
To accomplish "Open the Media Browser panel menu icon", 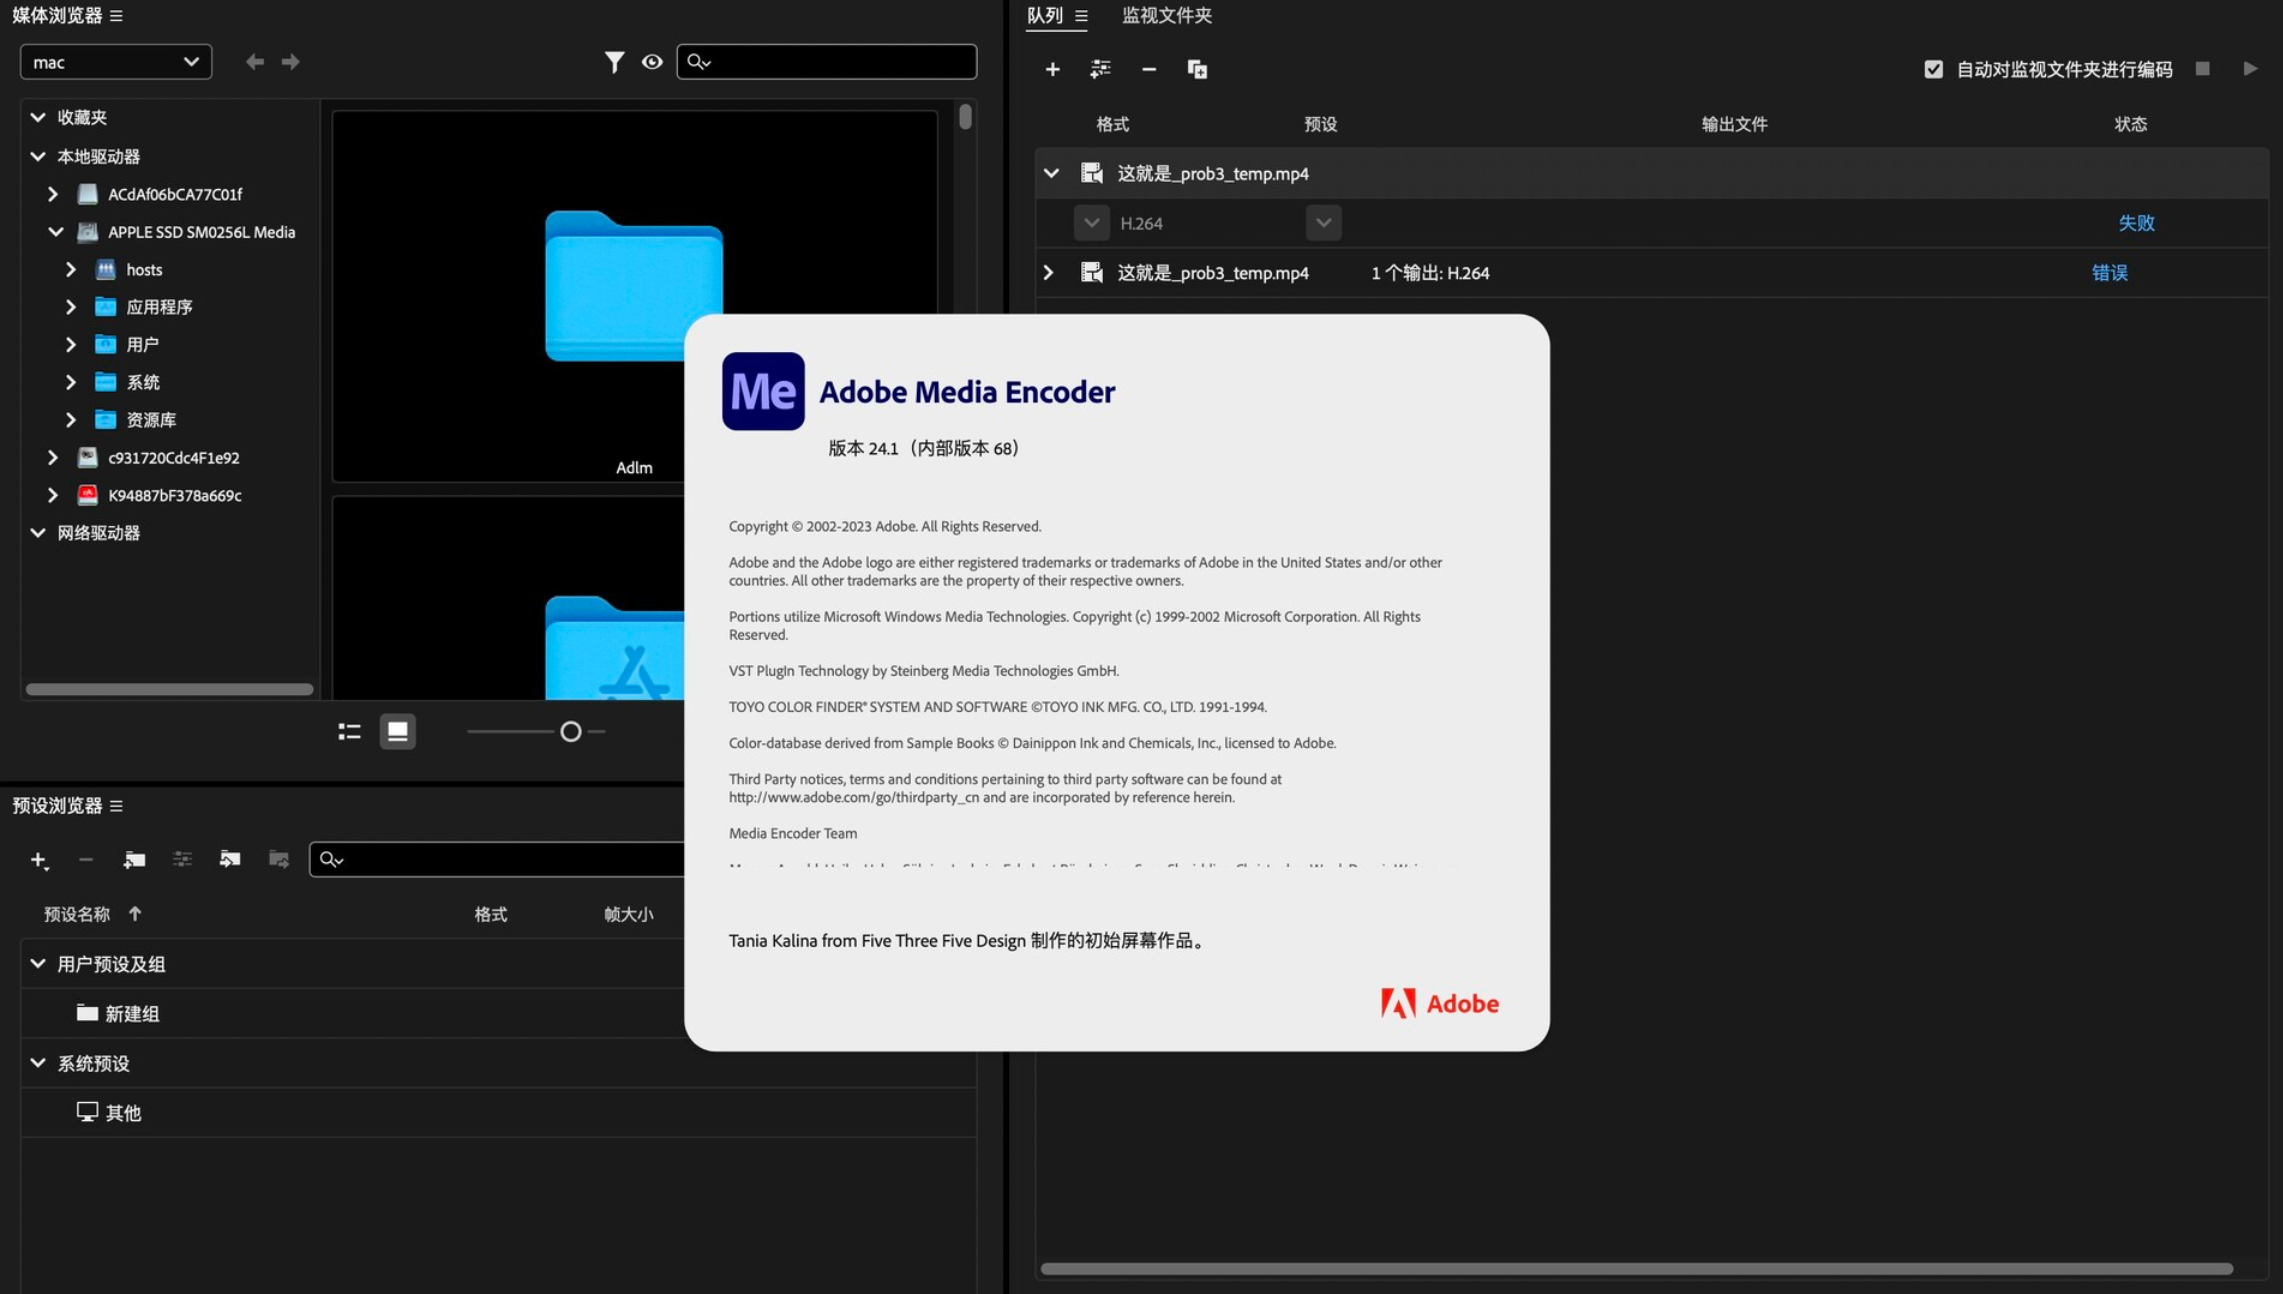I will click(x=116, y=16).
